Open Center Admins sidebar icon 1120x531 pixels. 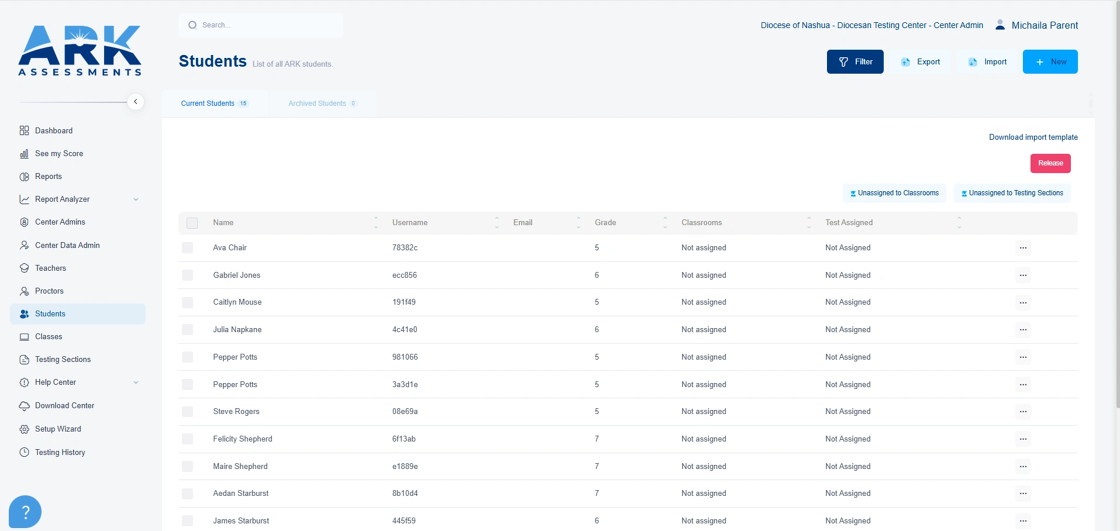[24, 222]
